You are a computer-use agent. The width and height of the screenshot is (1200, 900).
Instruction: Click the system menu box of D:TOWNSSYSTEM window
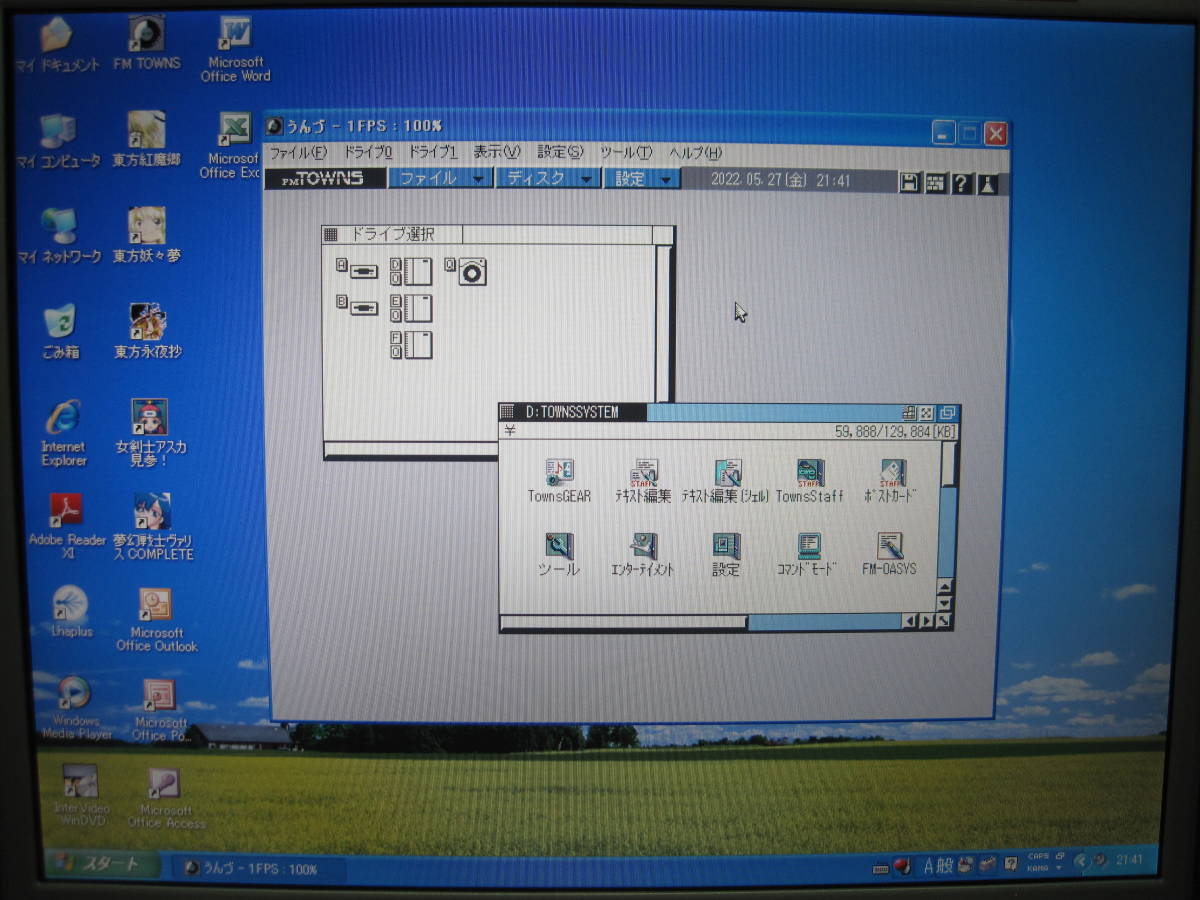point(507,412)
